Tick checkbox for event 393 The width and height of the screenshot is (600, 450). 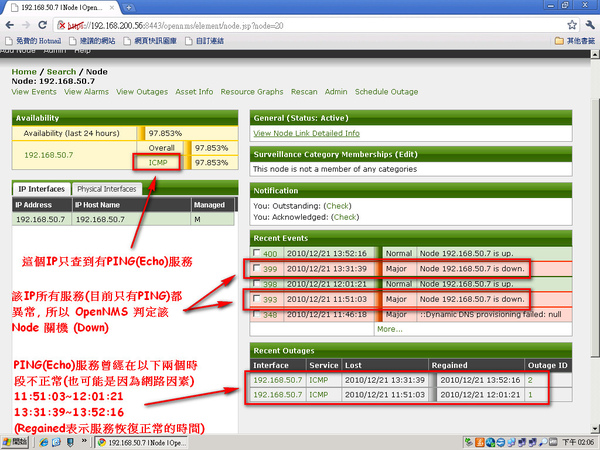[256, 298]
